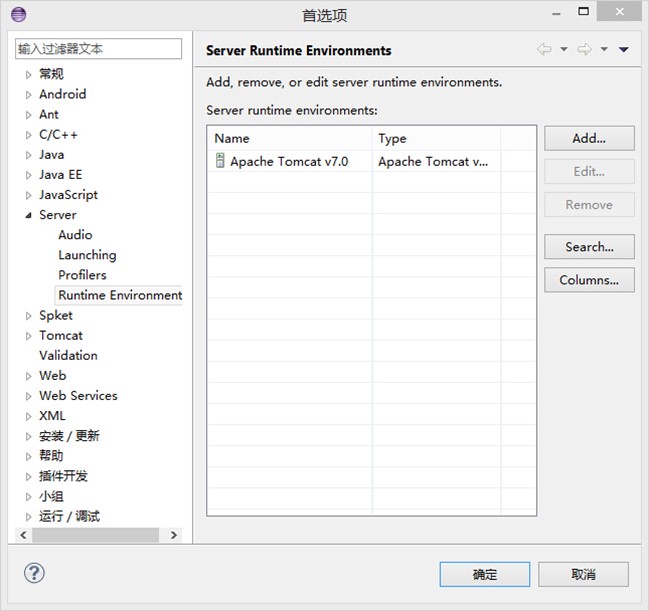The height and width of the screenshot is (611, 649).
Task: Expand the Spket tree node
Action: pos(28,316)
